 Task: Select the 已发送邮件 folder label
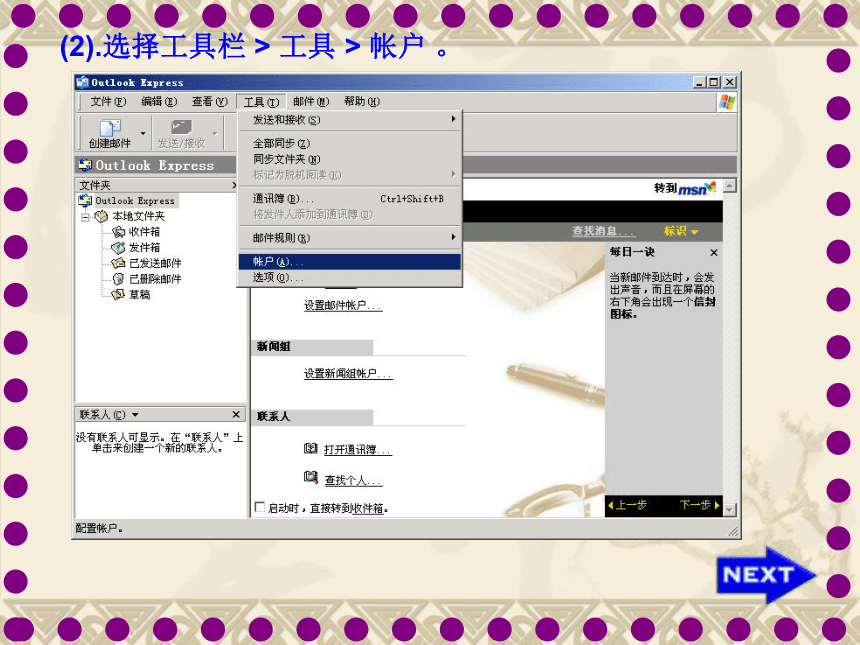[155, 263]
